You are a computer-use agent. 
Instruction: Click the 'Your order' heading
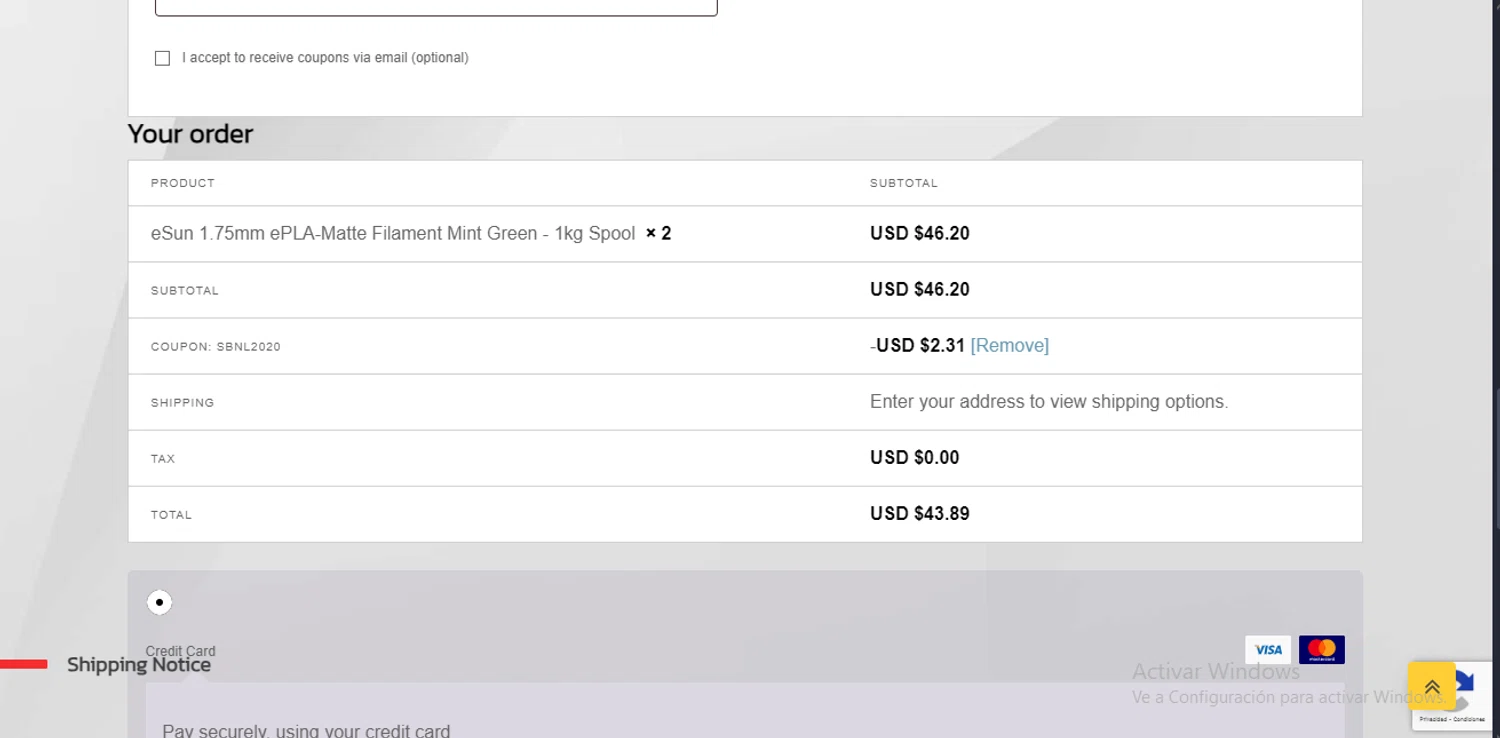190,134
